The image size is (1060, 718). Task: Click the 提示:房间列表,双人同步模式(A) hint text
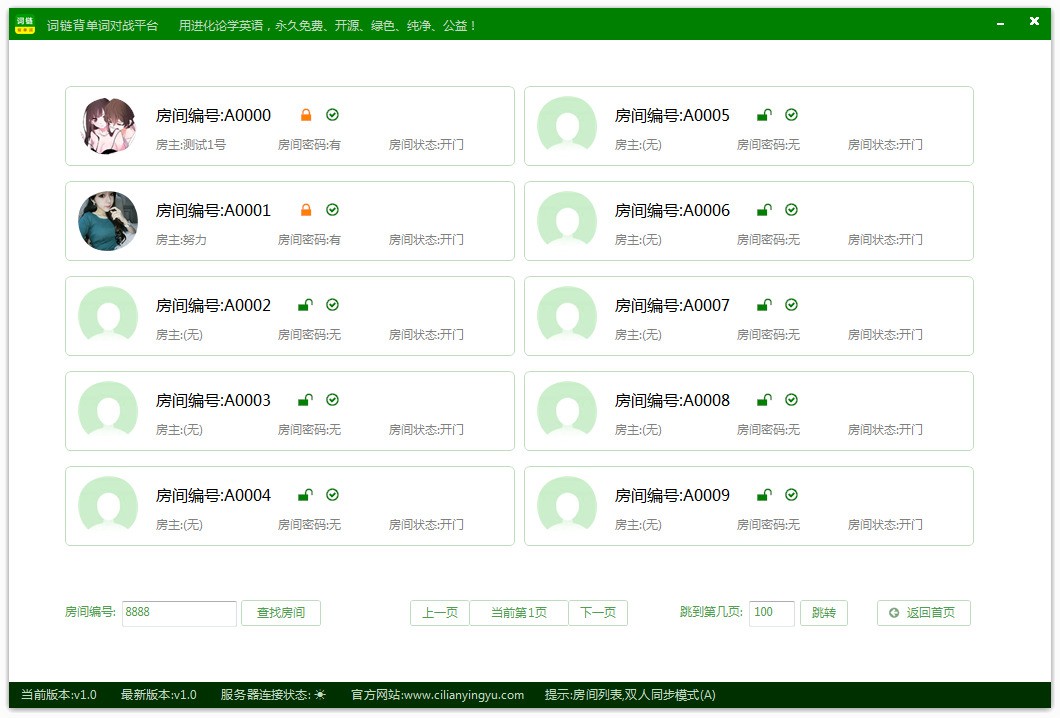click(x=630, y=695)
